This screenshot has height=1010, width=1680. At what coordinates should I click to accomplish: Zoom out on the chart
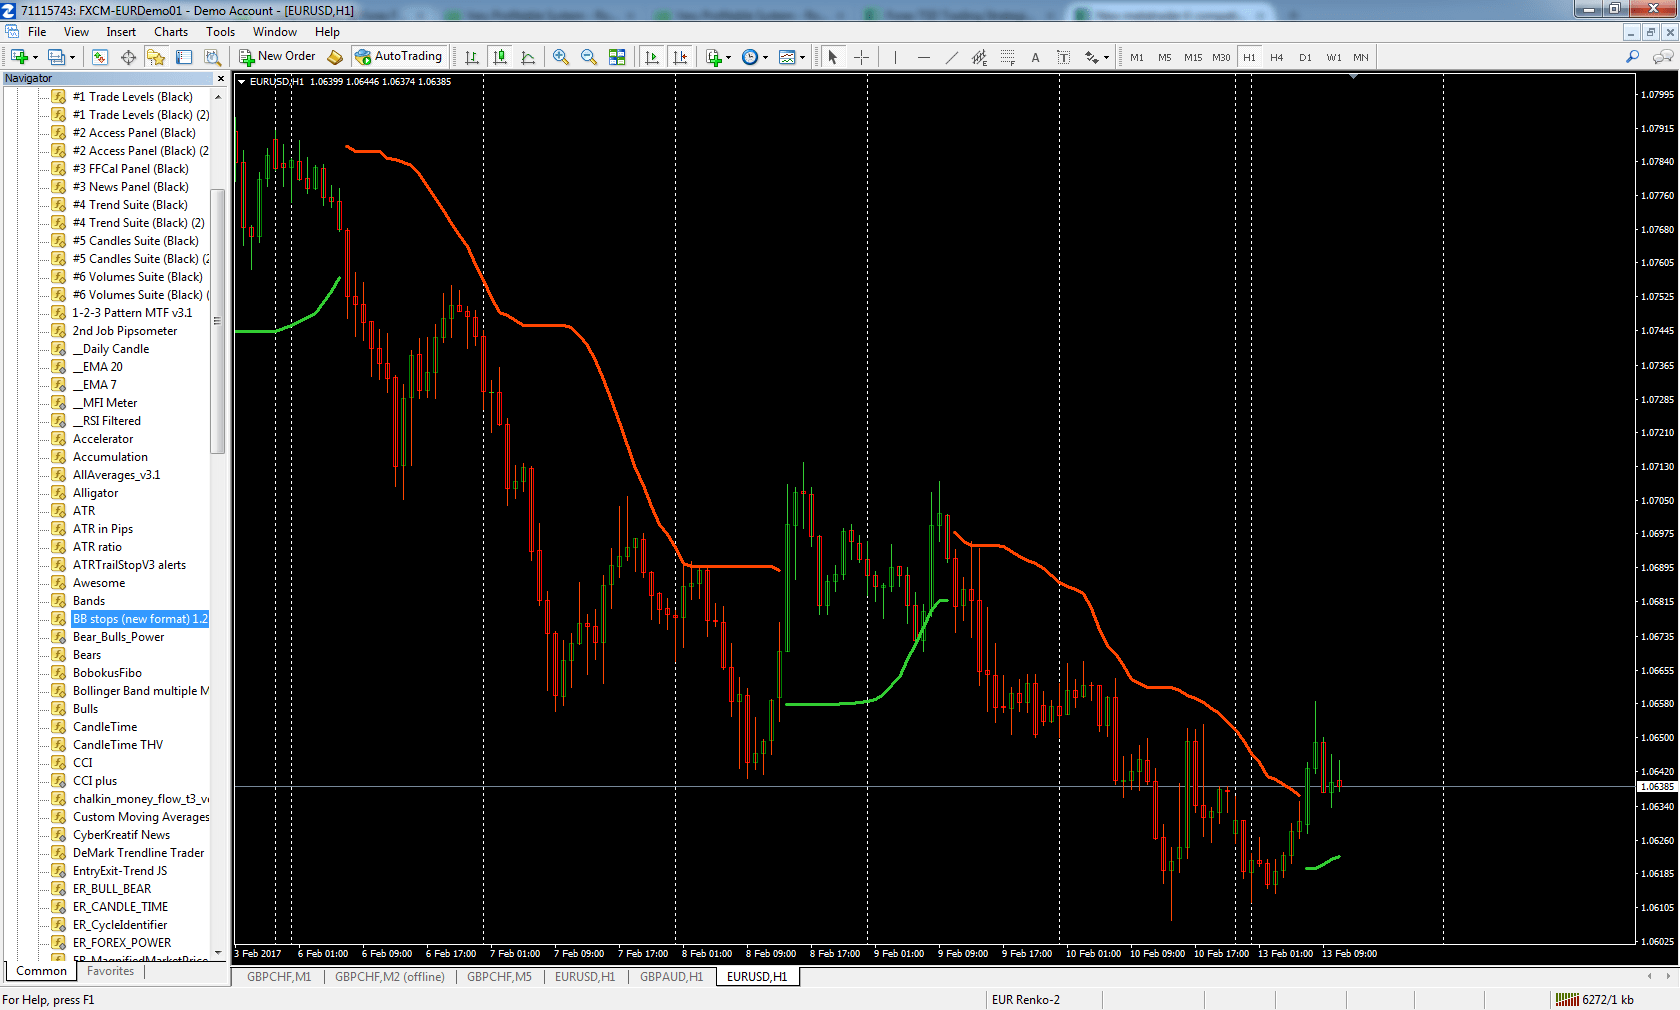click(x=589, y=57)
